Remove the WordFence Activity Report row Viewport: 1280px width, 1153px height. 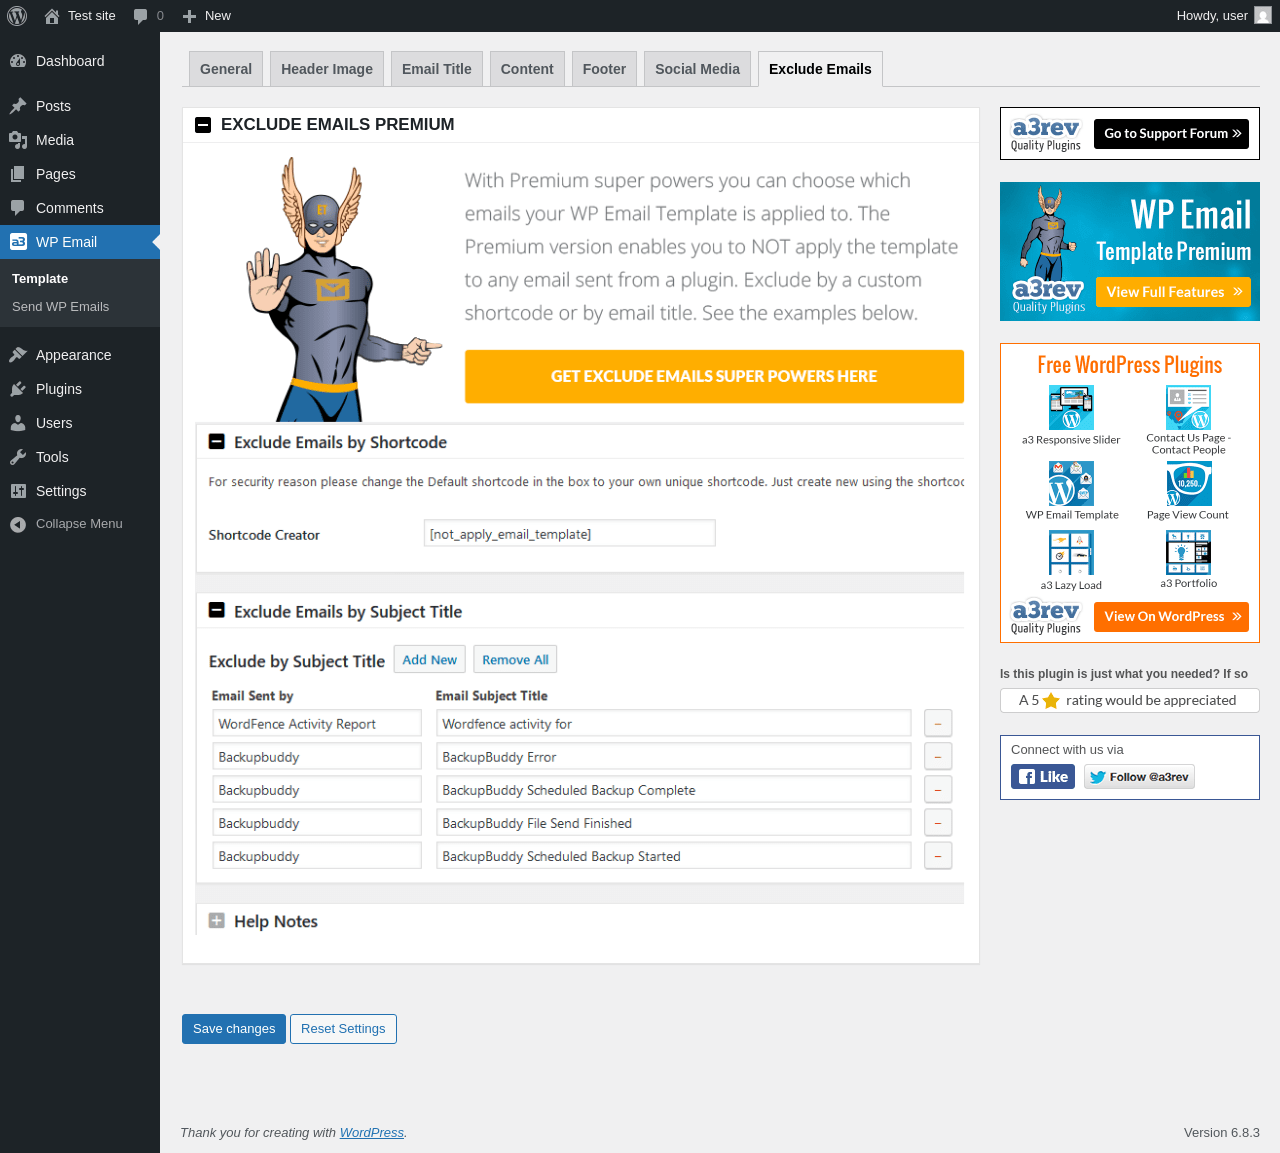pyautogui.click(x=938, y=723)
